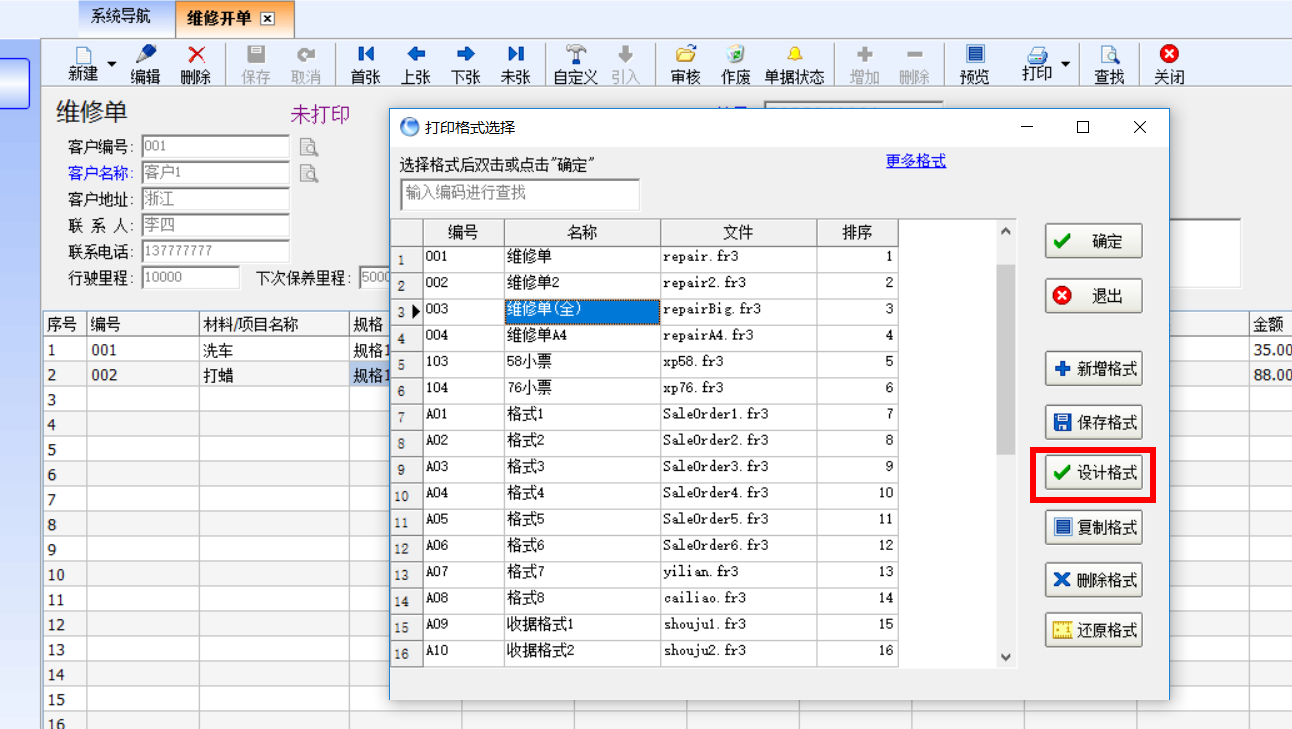Click the yilian.fr3 file cell
Image resolution: width=1292 pixels, height=729 pixels.
click(738, 572)
